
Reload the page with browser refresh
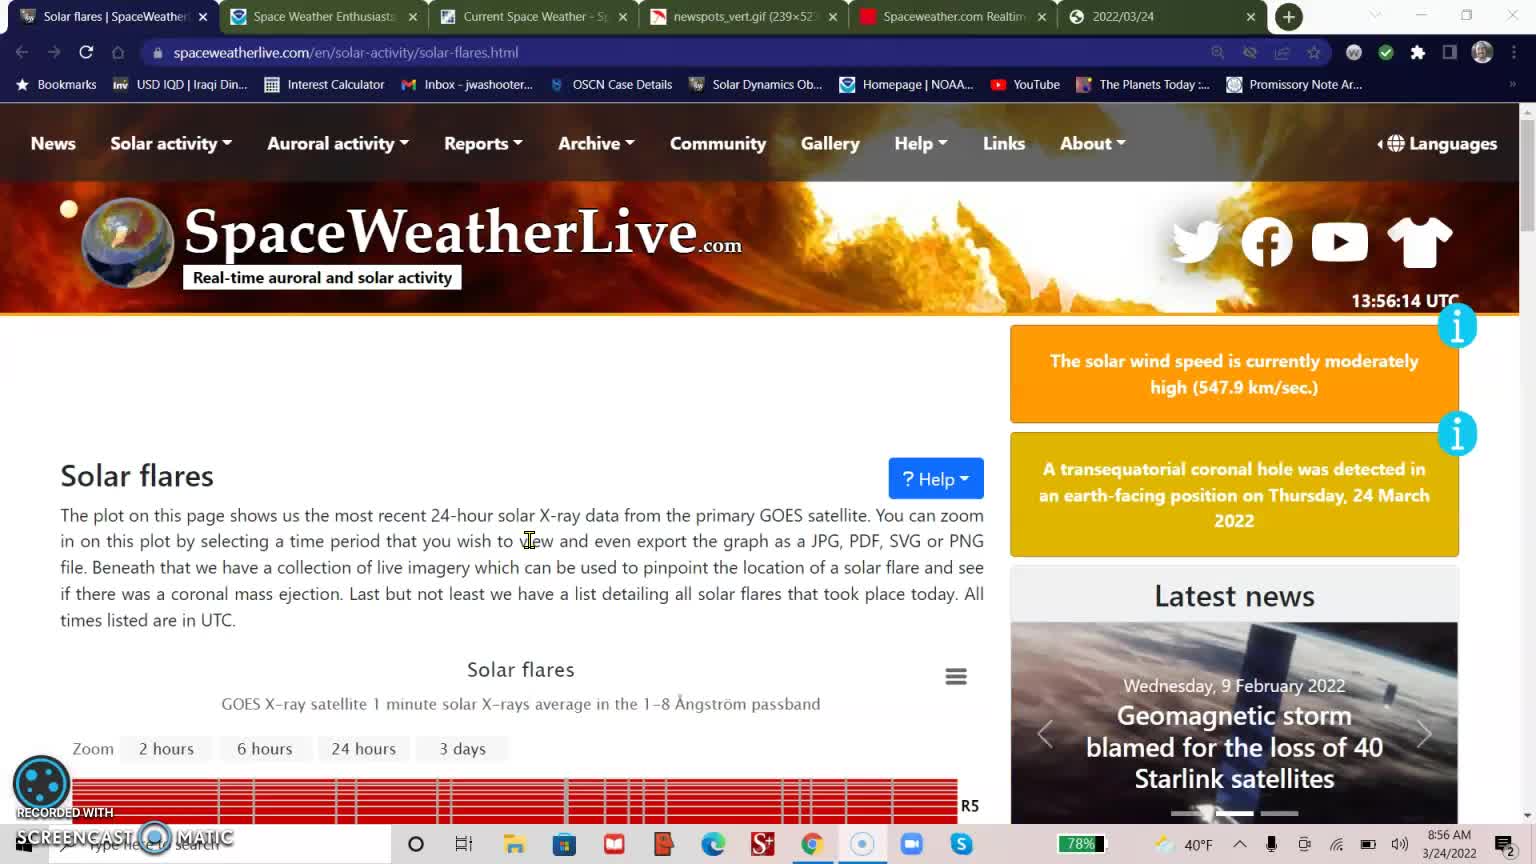pyautogui.click(x=86, y=52)
